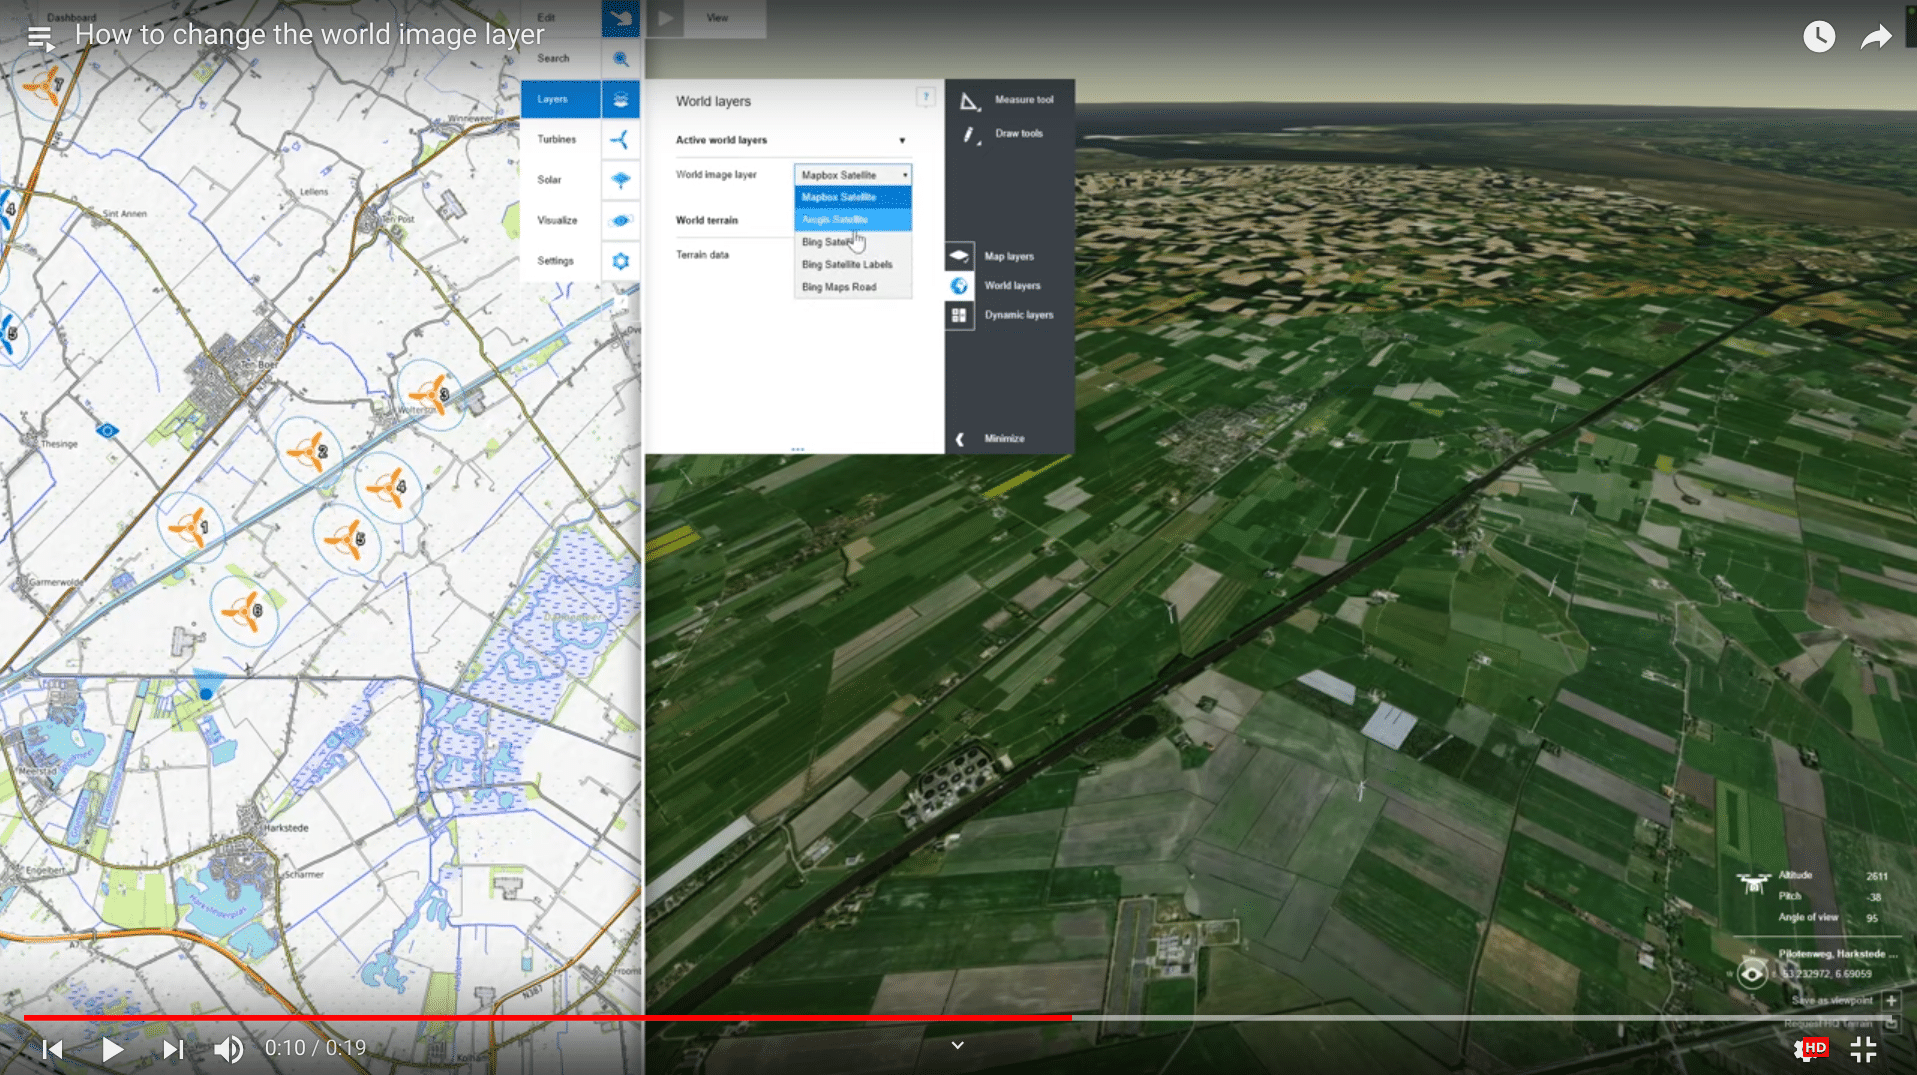The height and width of the screenshot is (1075, 1917).
Task: Open the Layers tab
Action: tap(561, 99)
